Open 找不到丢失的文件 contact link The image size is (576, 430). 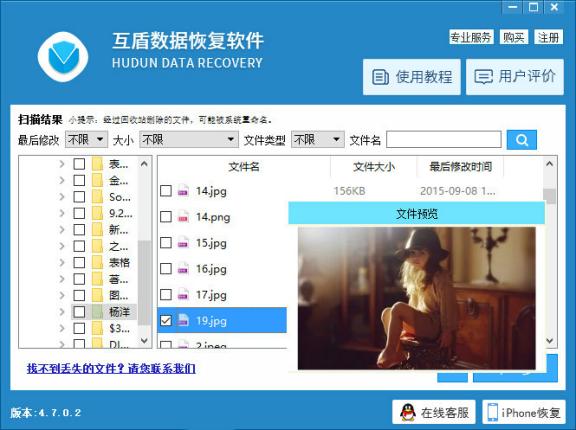111,368
